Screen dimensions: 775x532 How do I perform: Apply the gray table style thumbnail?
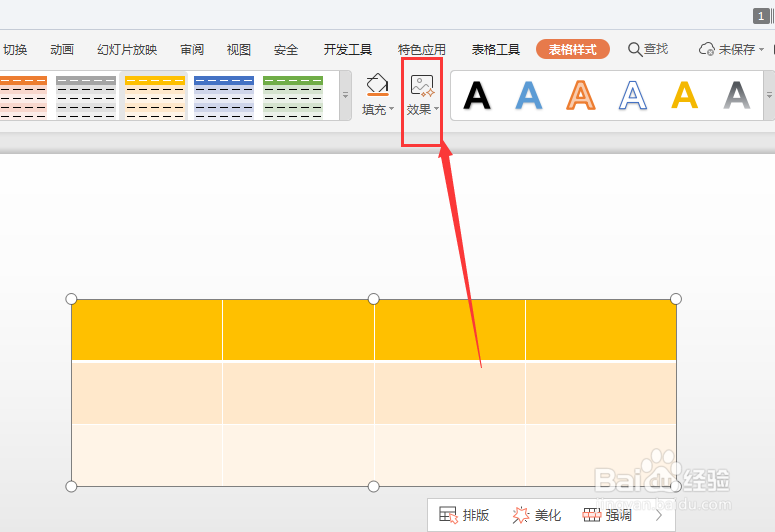click(x=86, y=97)
